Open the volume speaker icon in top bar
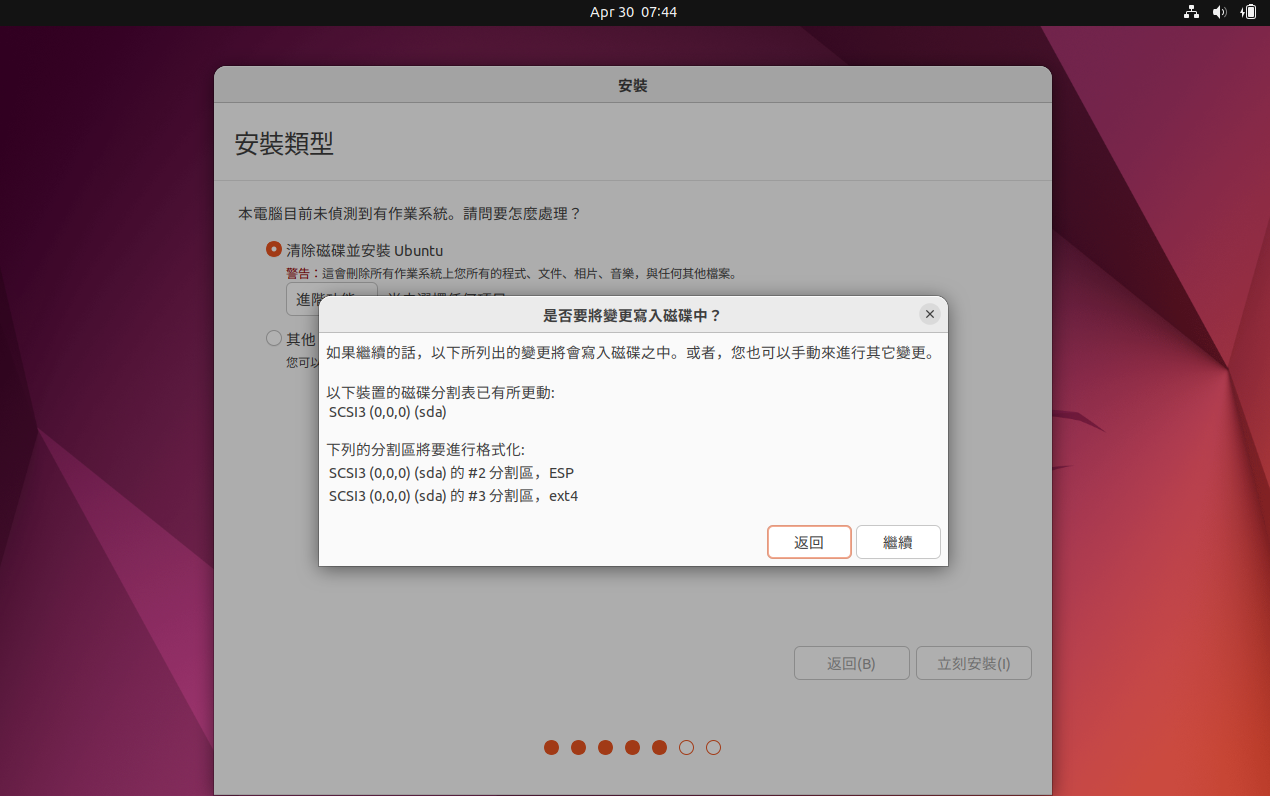Viewport: 1270px width, 796px height. [1219, 12]
